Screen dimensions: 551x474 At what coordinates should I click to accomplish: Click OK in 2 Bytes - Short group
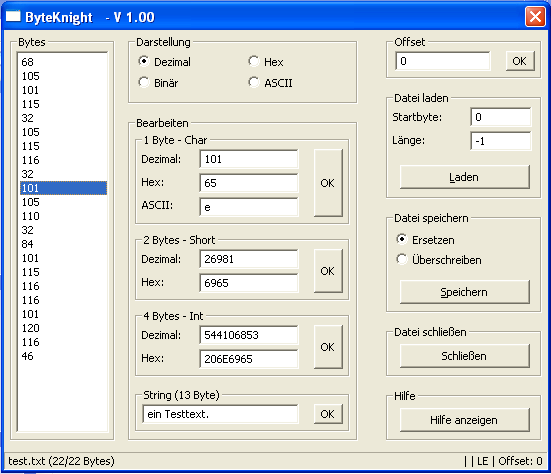328,271
